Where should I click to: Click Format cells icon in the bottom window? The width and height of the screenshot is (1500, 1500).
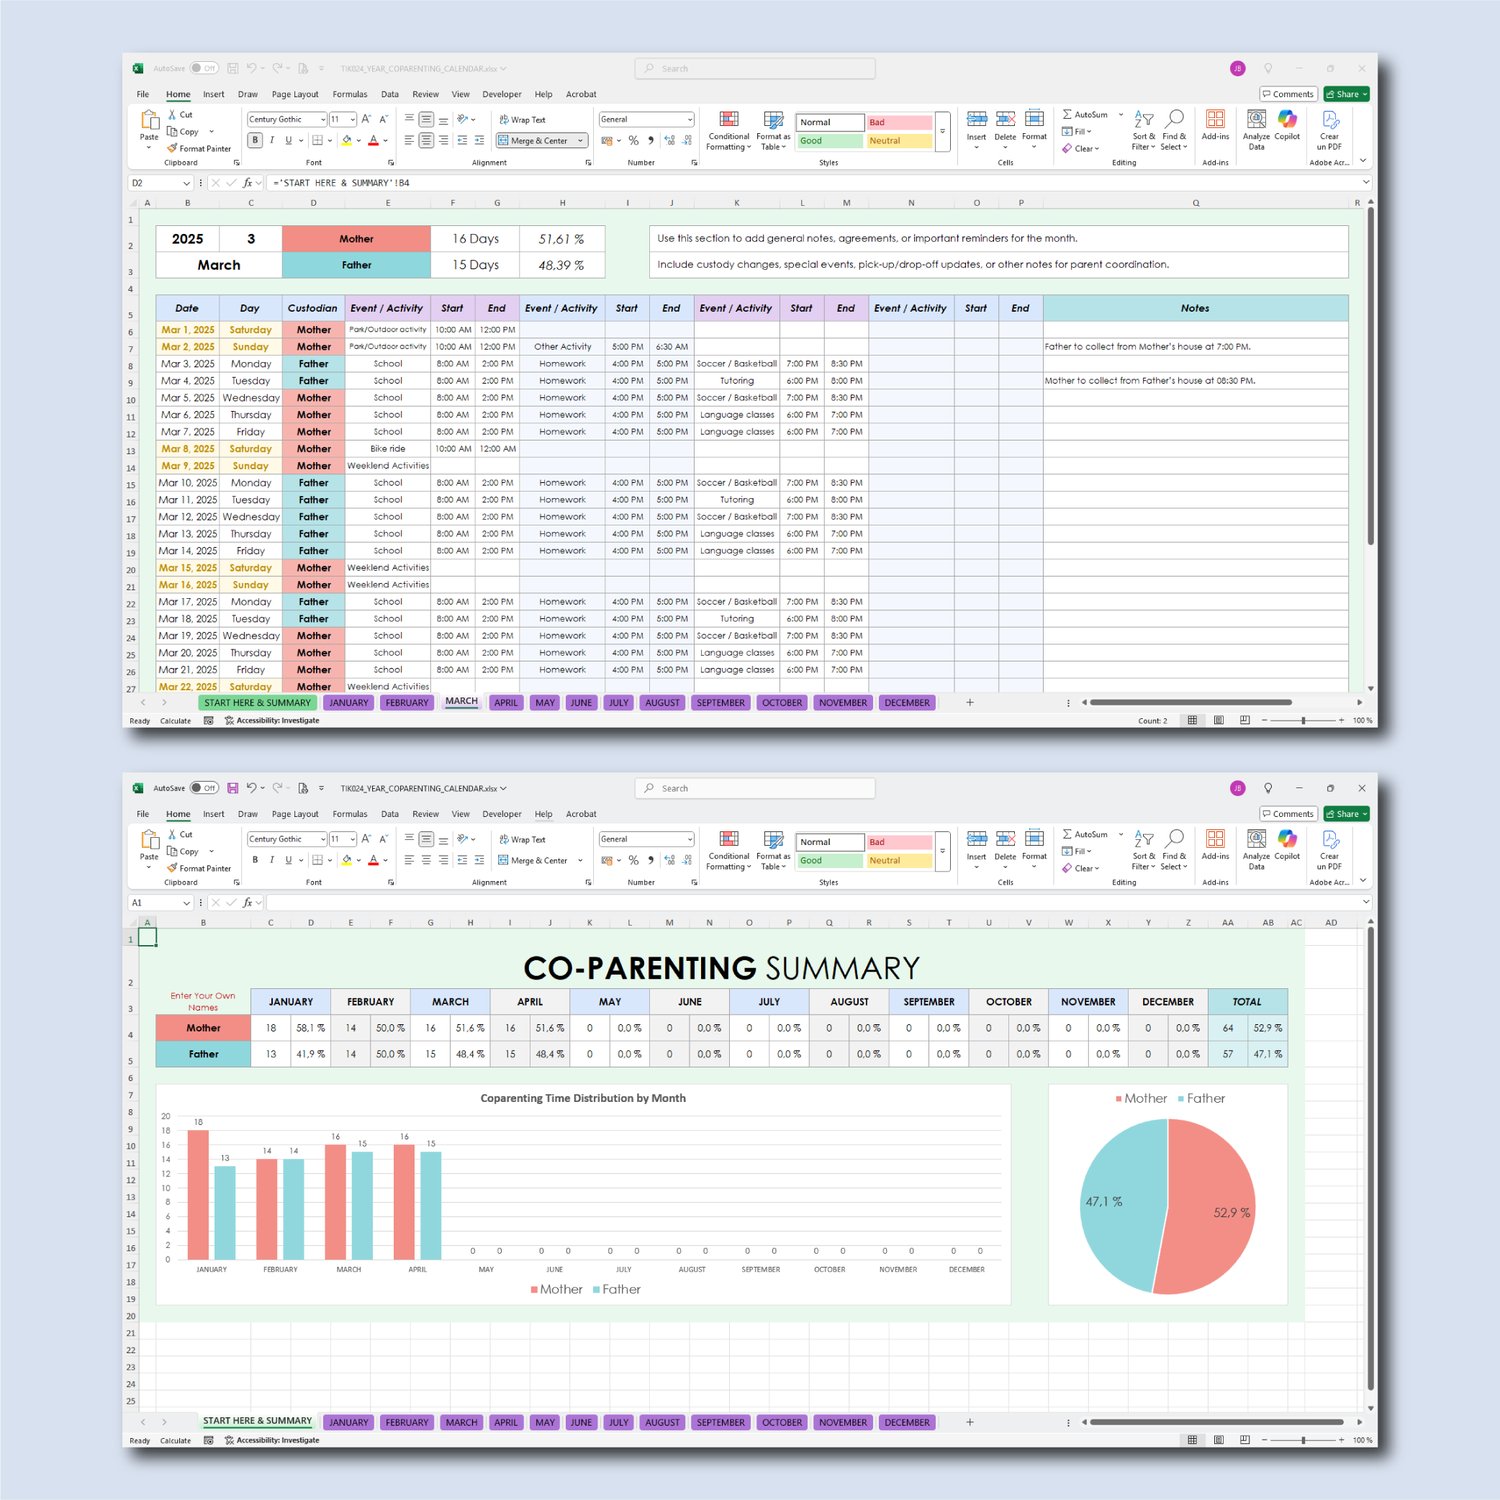click(1034, 839)
